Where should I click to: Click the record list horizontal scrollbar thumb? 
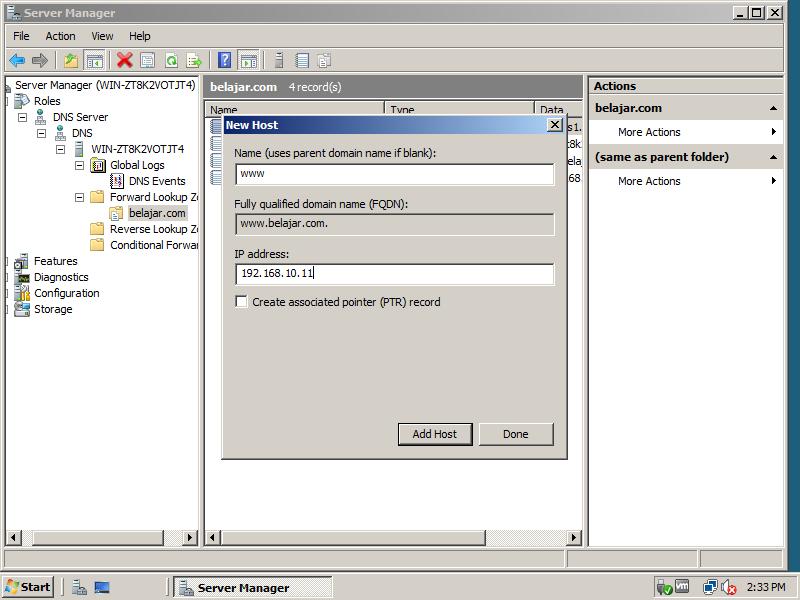coord(353,537)
